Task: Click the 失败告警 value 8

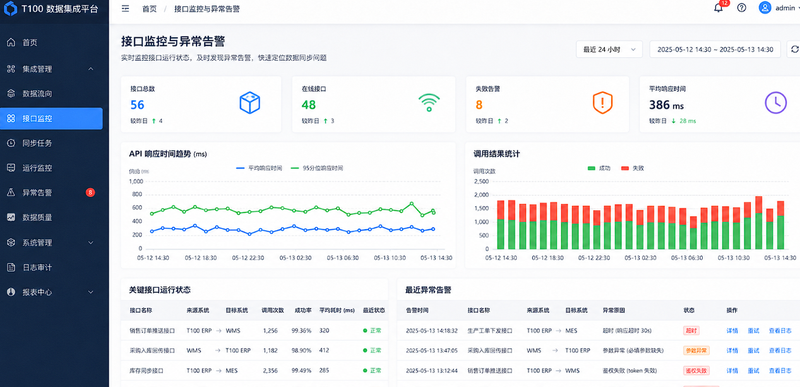Action: pos(479,105)
